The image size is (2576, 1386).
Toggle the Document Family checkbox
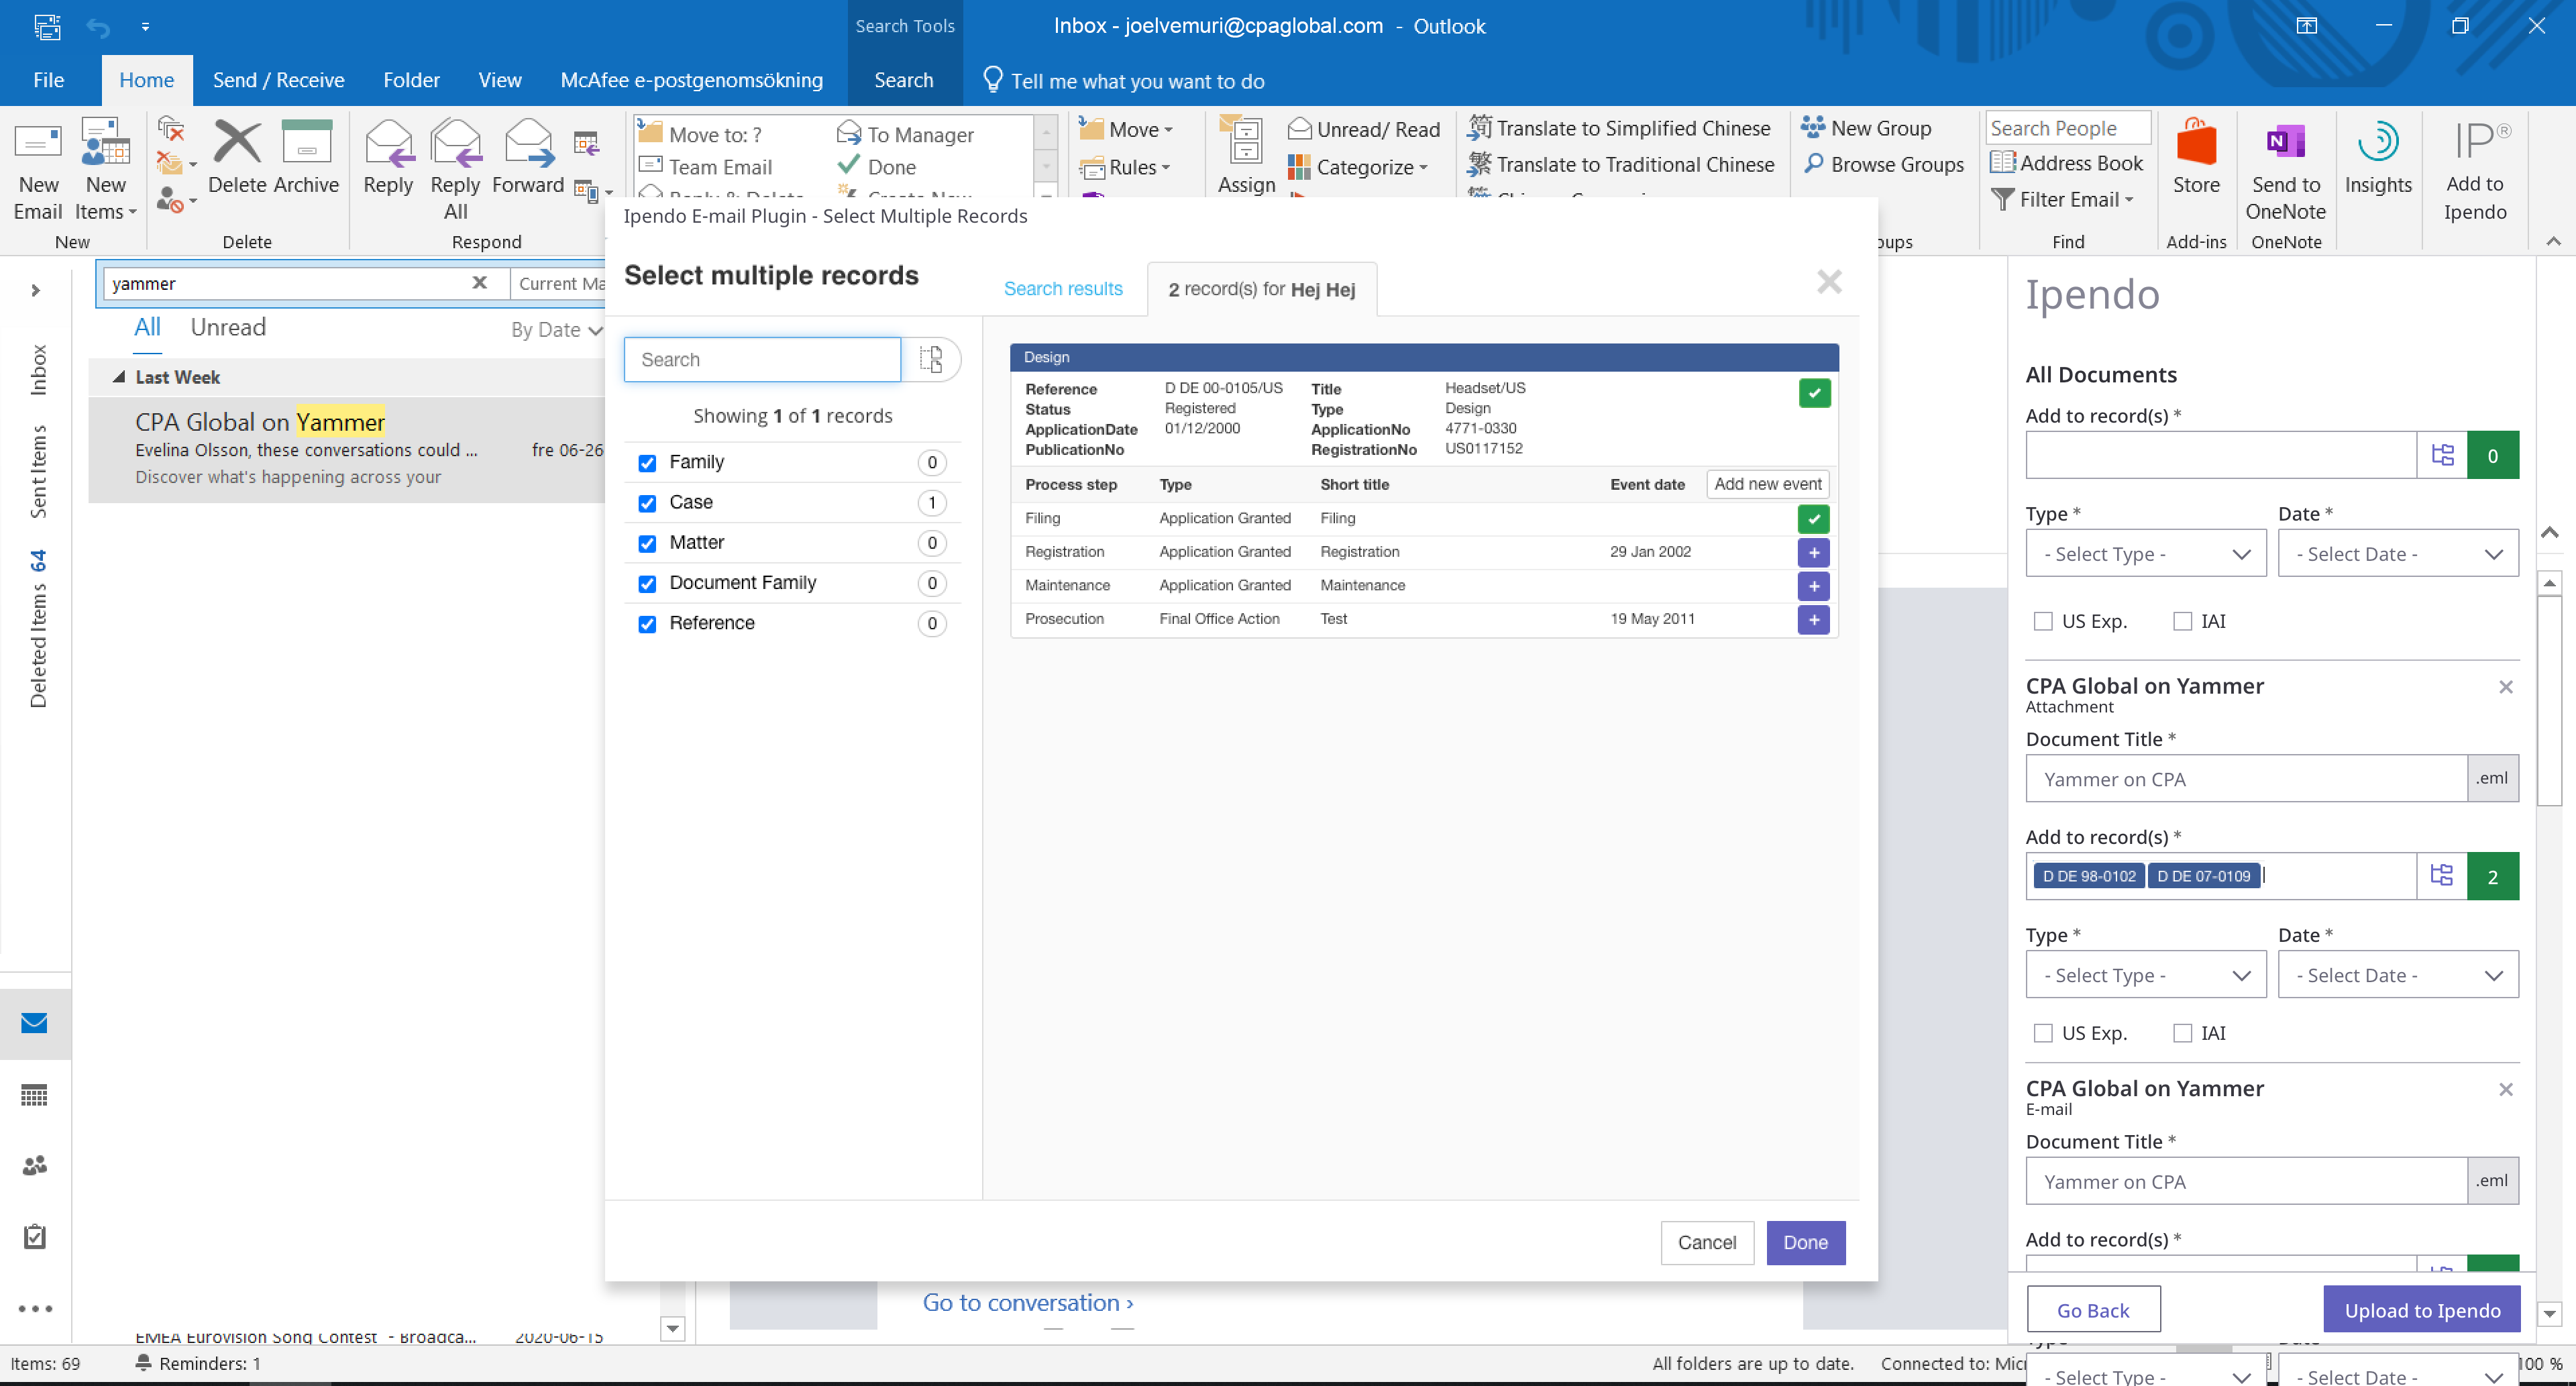(x=647, y=584)
